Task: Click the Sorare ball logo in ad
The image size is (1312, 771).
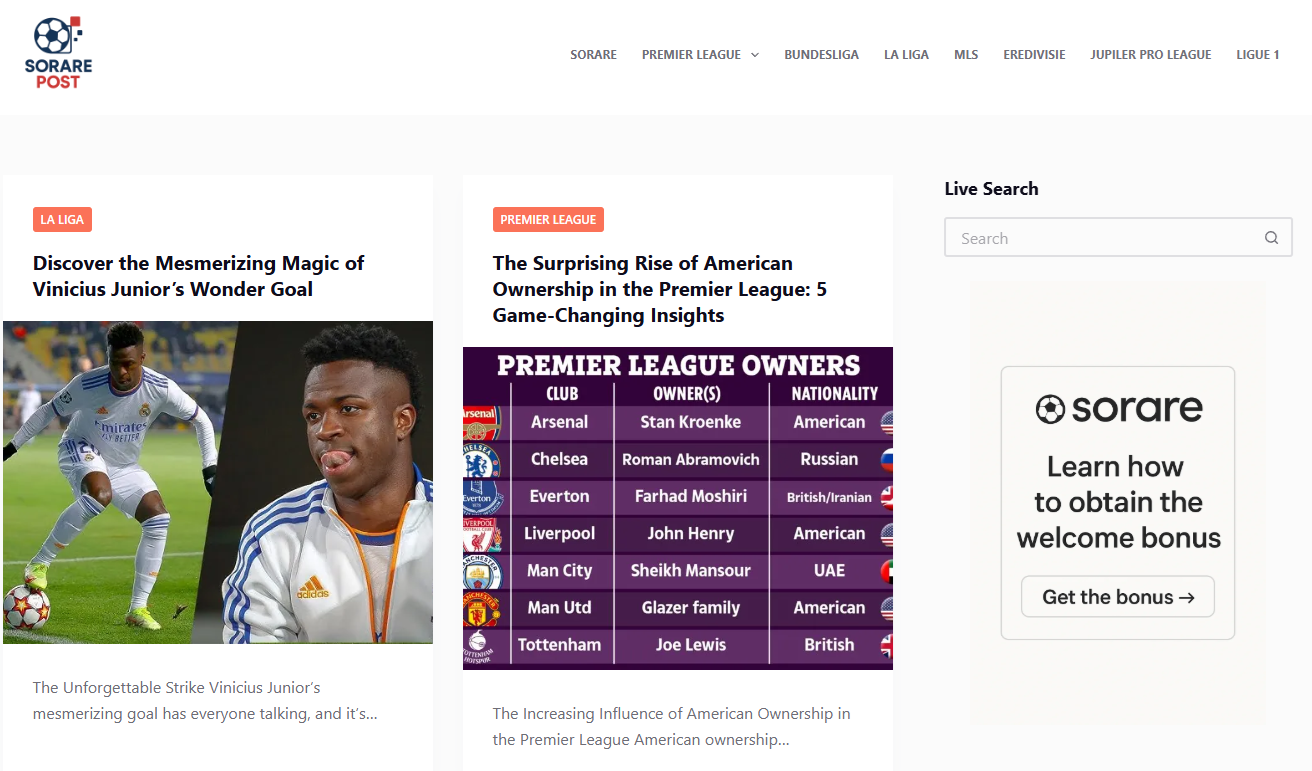Action: click(x=1050, y=409)
